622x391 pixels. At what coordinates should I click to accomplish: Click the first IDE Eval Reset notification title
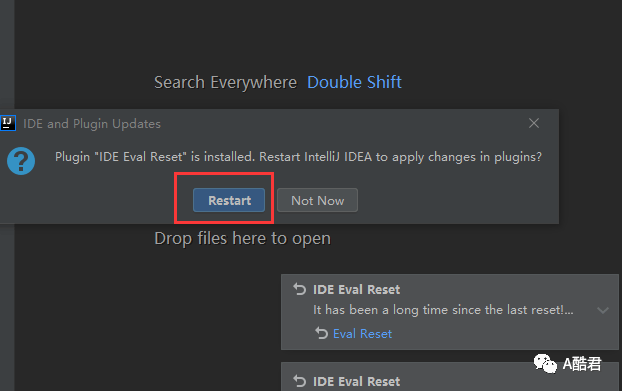pyautogui.click(x=356, y=289)
